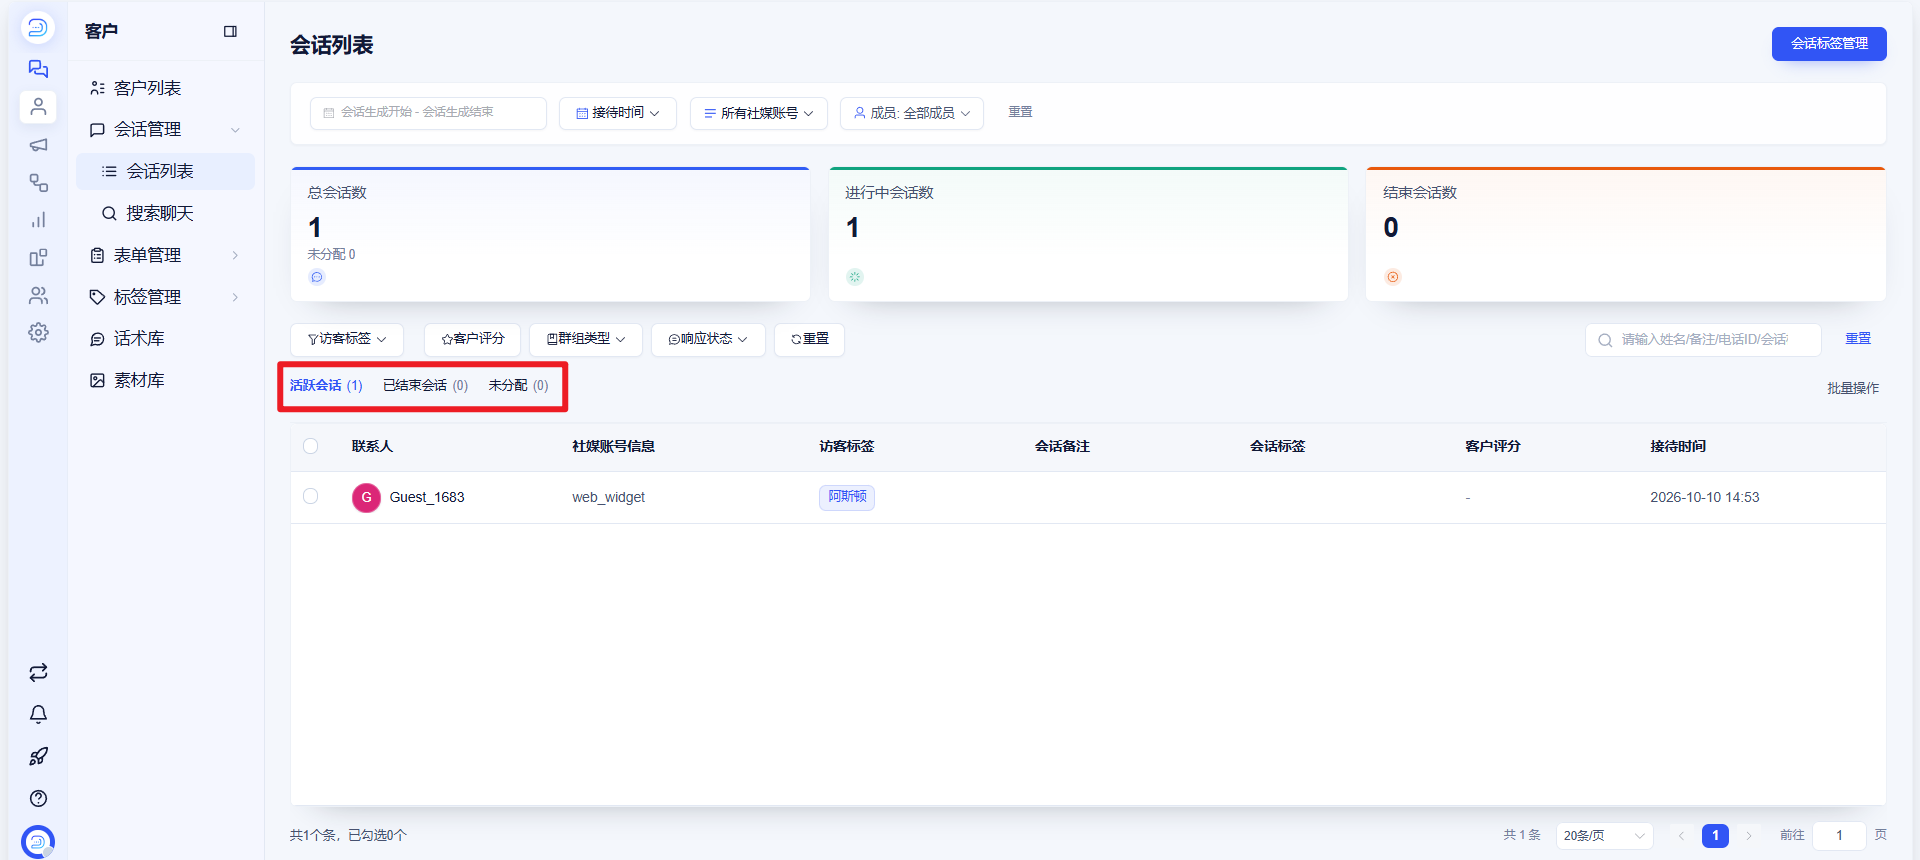
Task: Switch to the 未分配 tab
Action: [x=518, y=385]
